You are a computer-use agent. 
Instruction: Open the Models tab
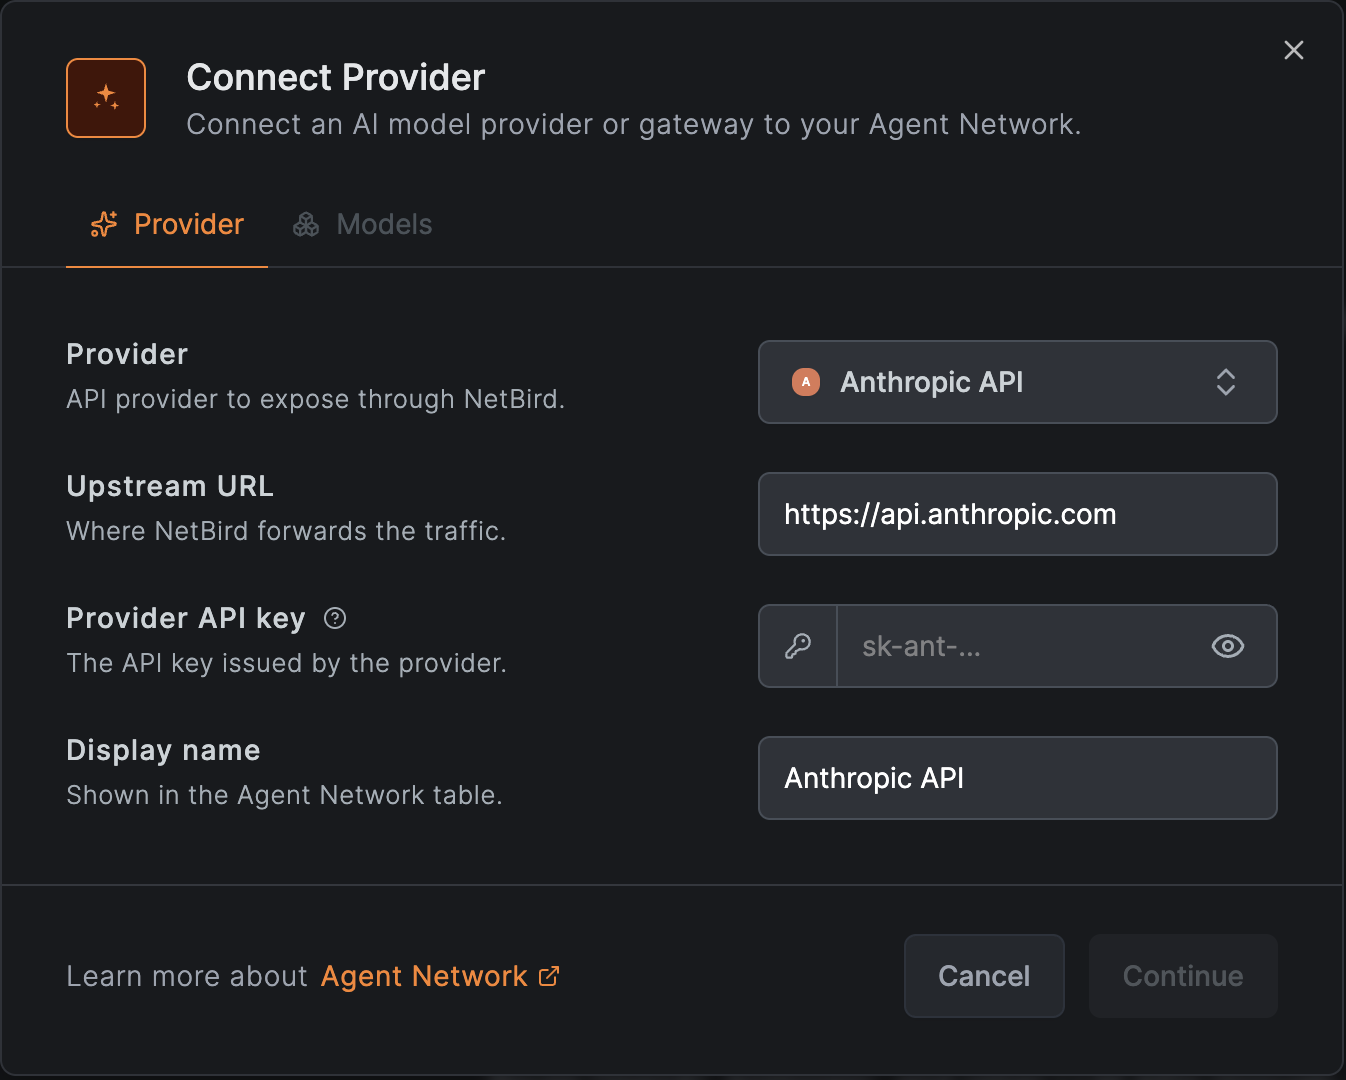click(x=362, y=224)
